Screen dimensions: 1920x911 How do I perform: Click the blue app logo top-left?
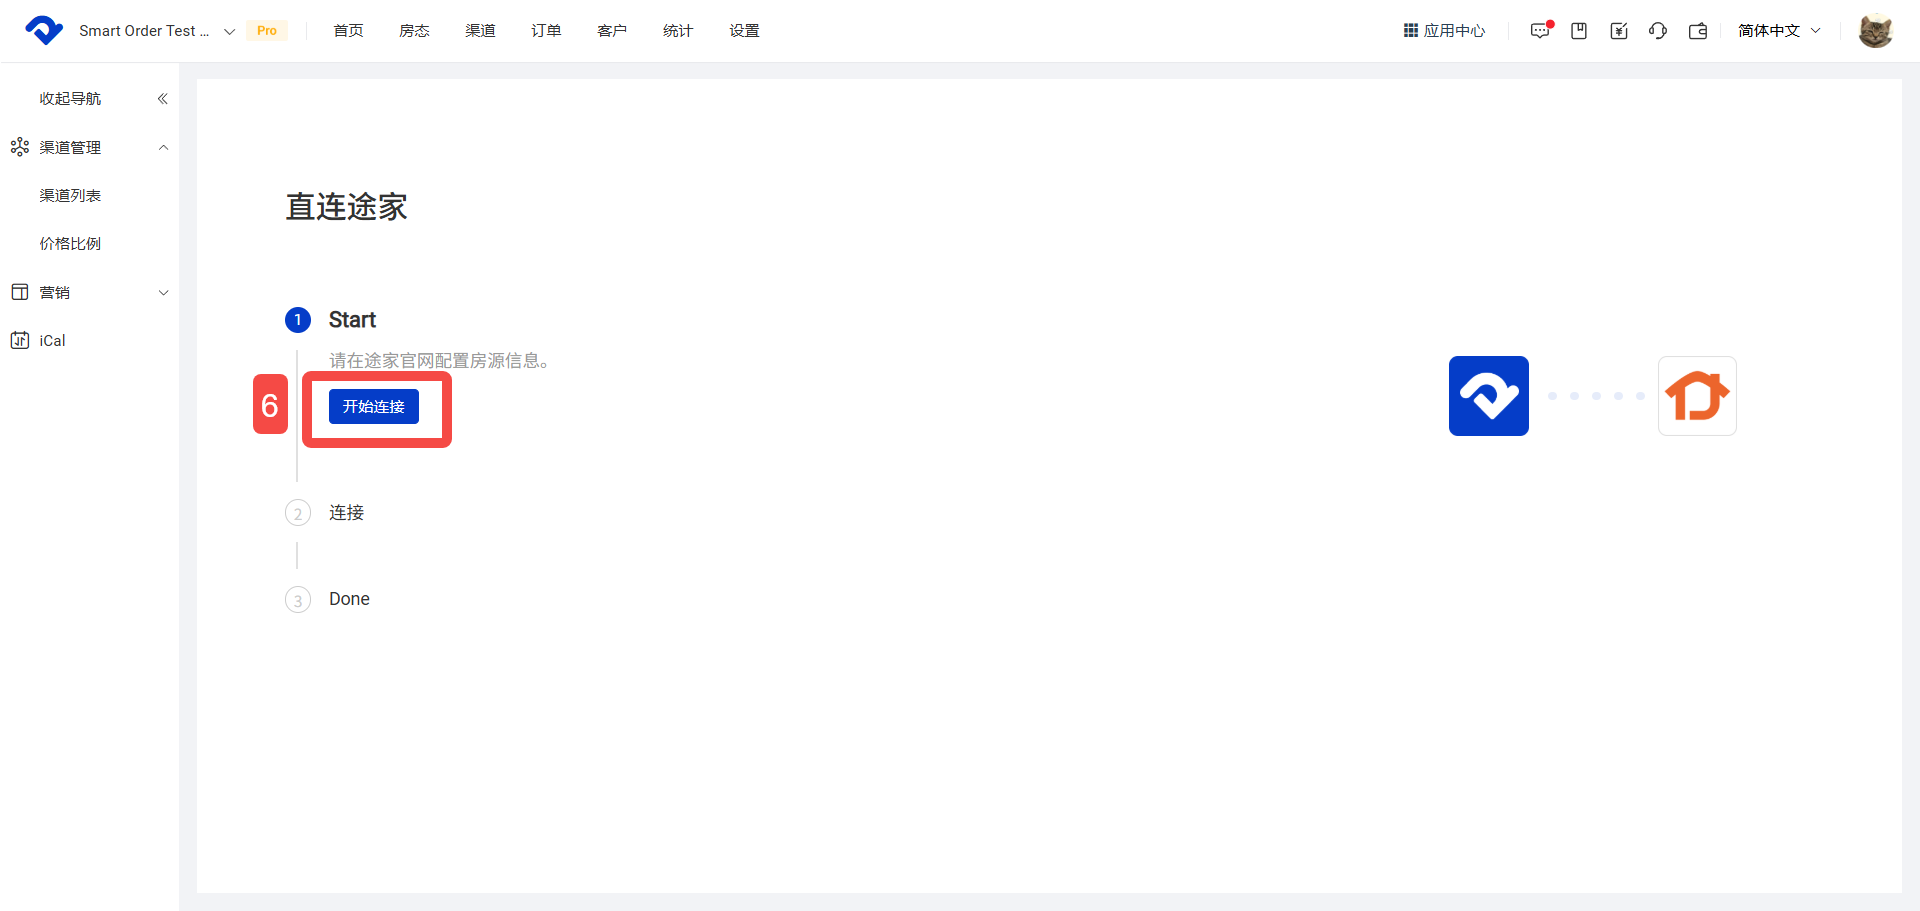pyautogui.click(x=44, y=31)
